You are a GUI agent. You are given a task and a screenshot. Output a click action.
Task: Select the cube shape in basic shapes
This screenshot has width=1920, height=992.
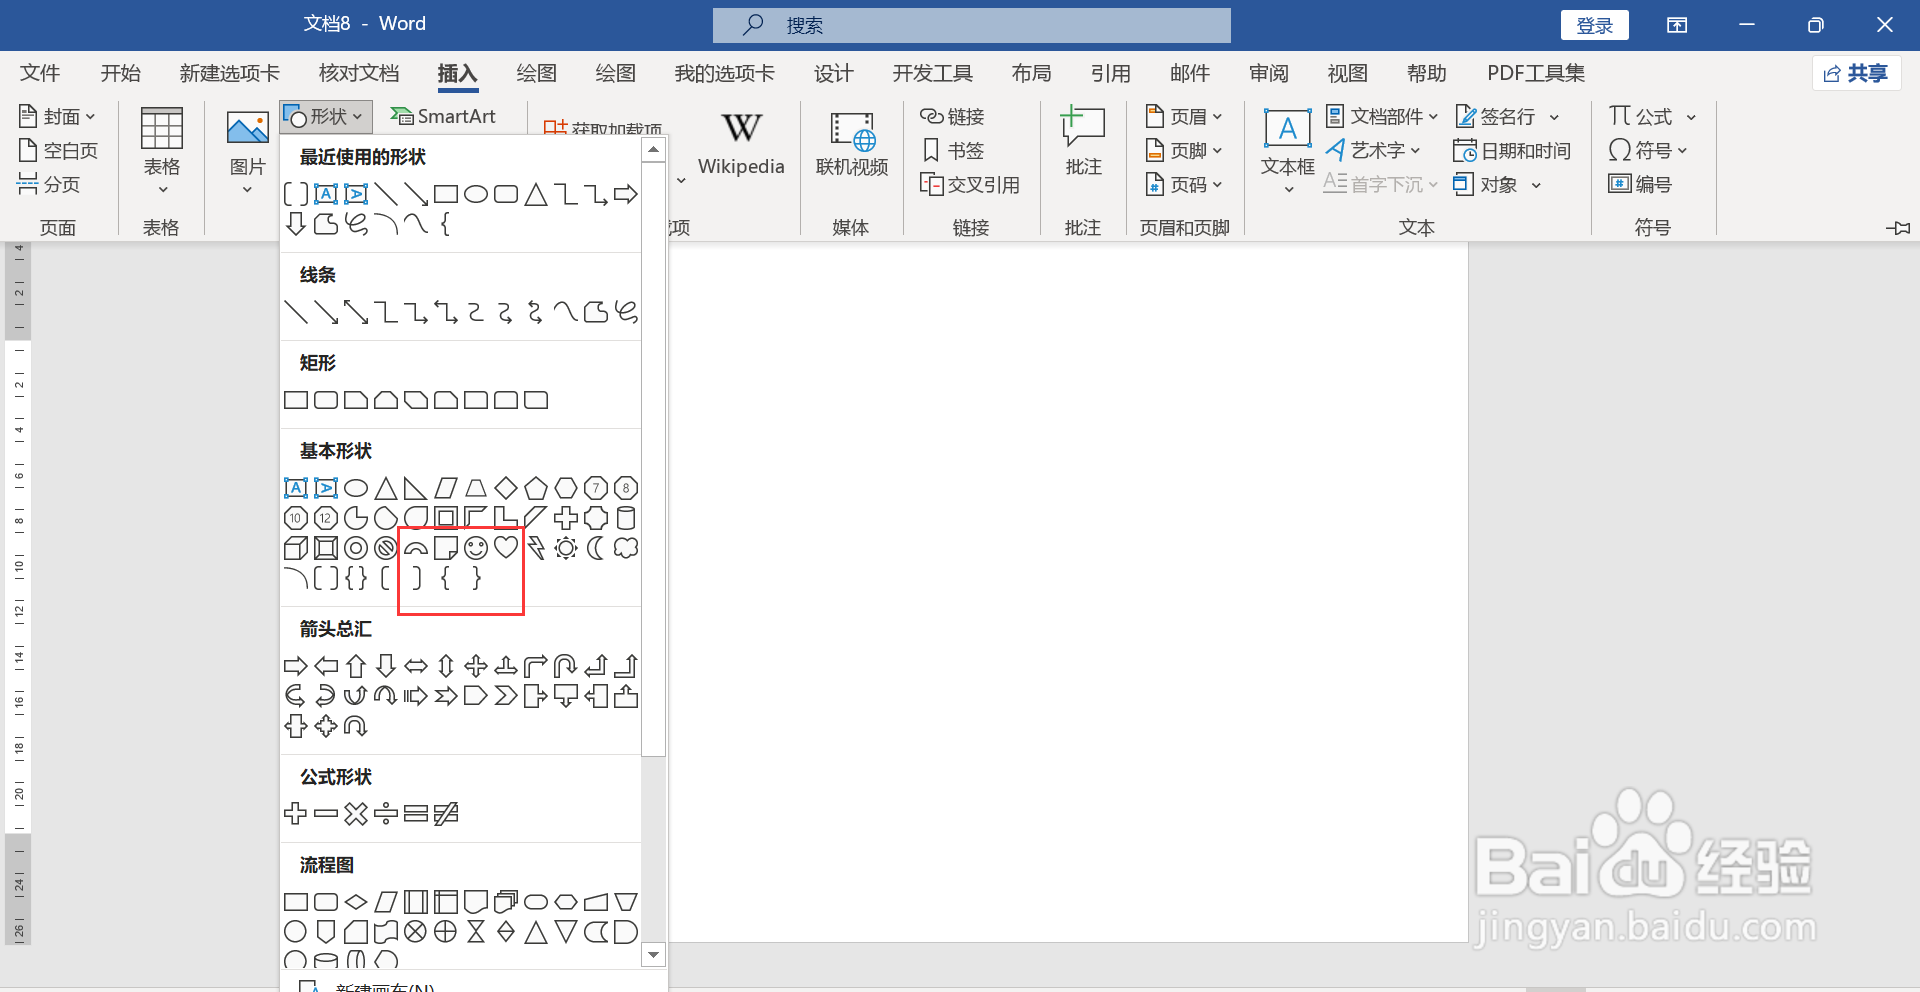(x=296, y=548)
